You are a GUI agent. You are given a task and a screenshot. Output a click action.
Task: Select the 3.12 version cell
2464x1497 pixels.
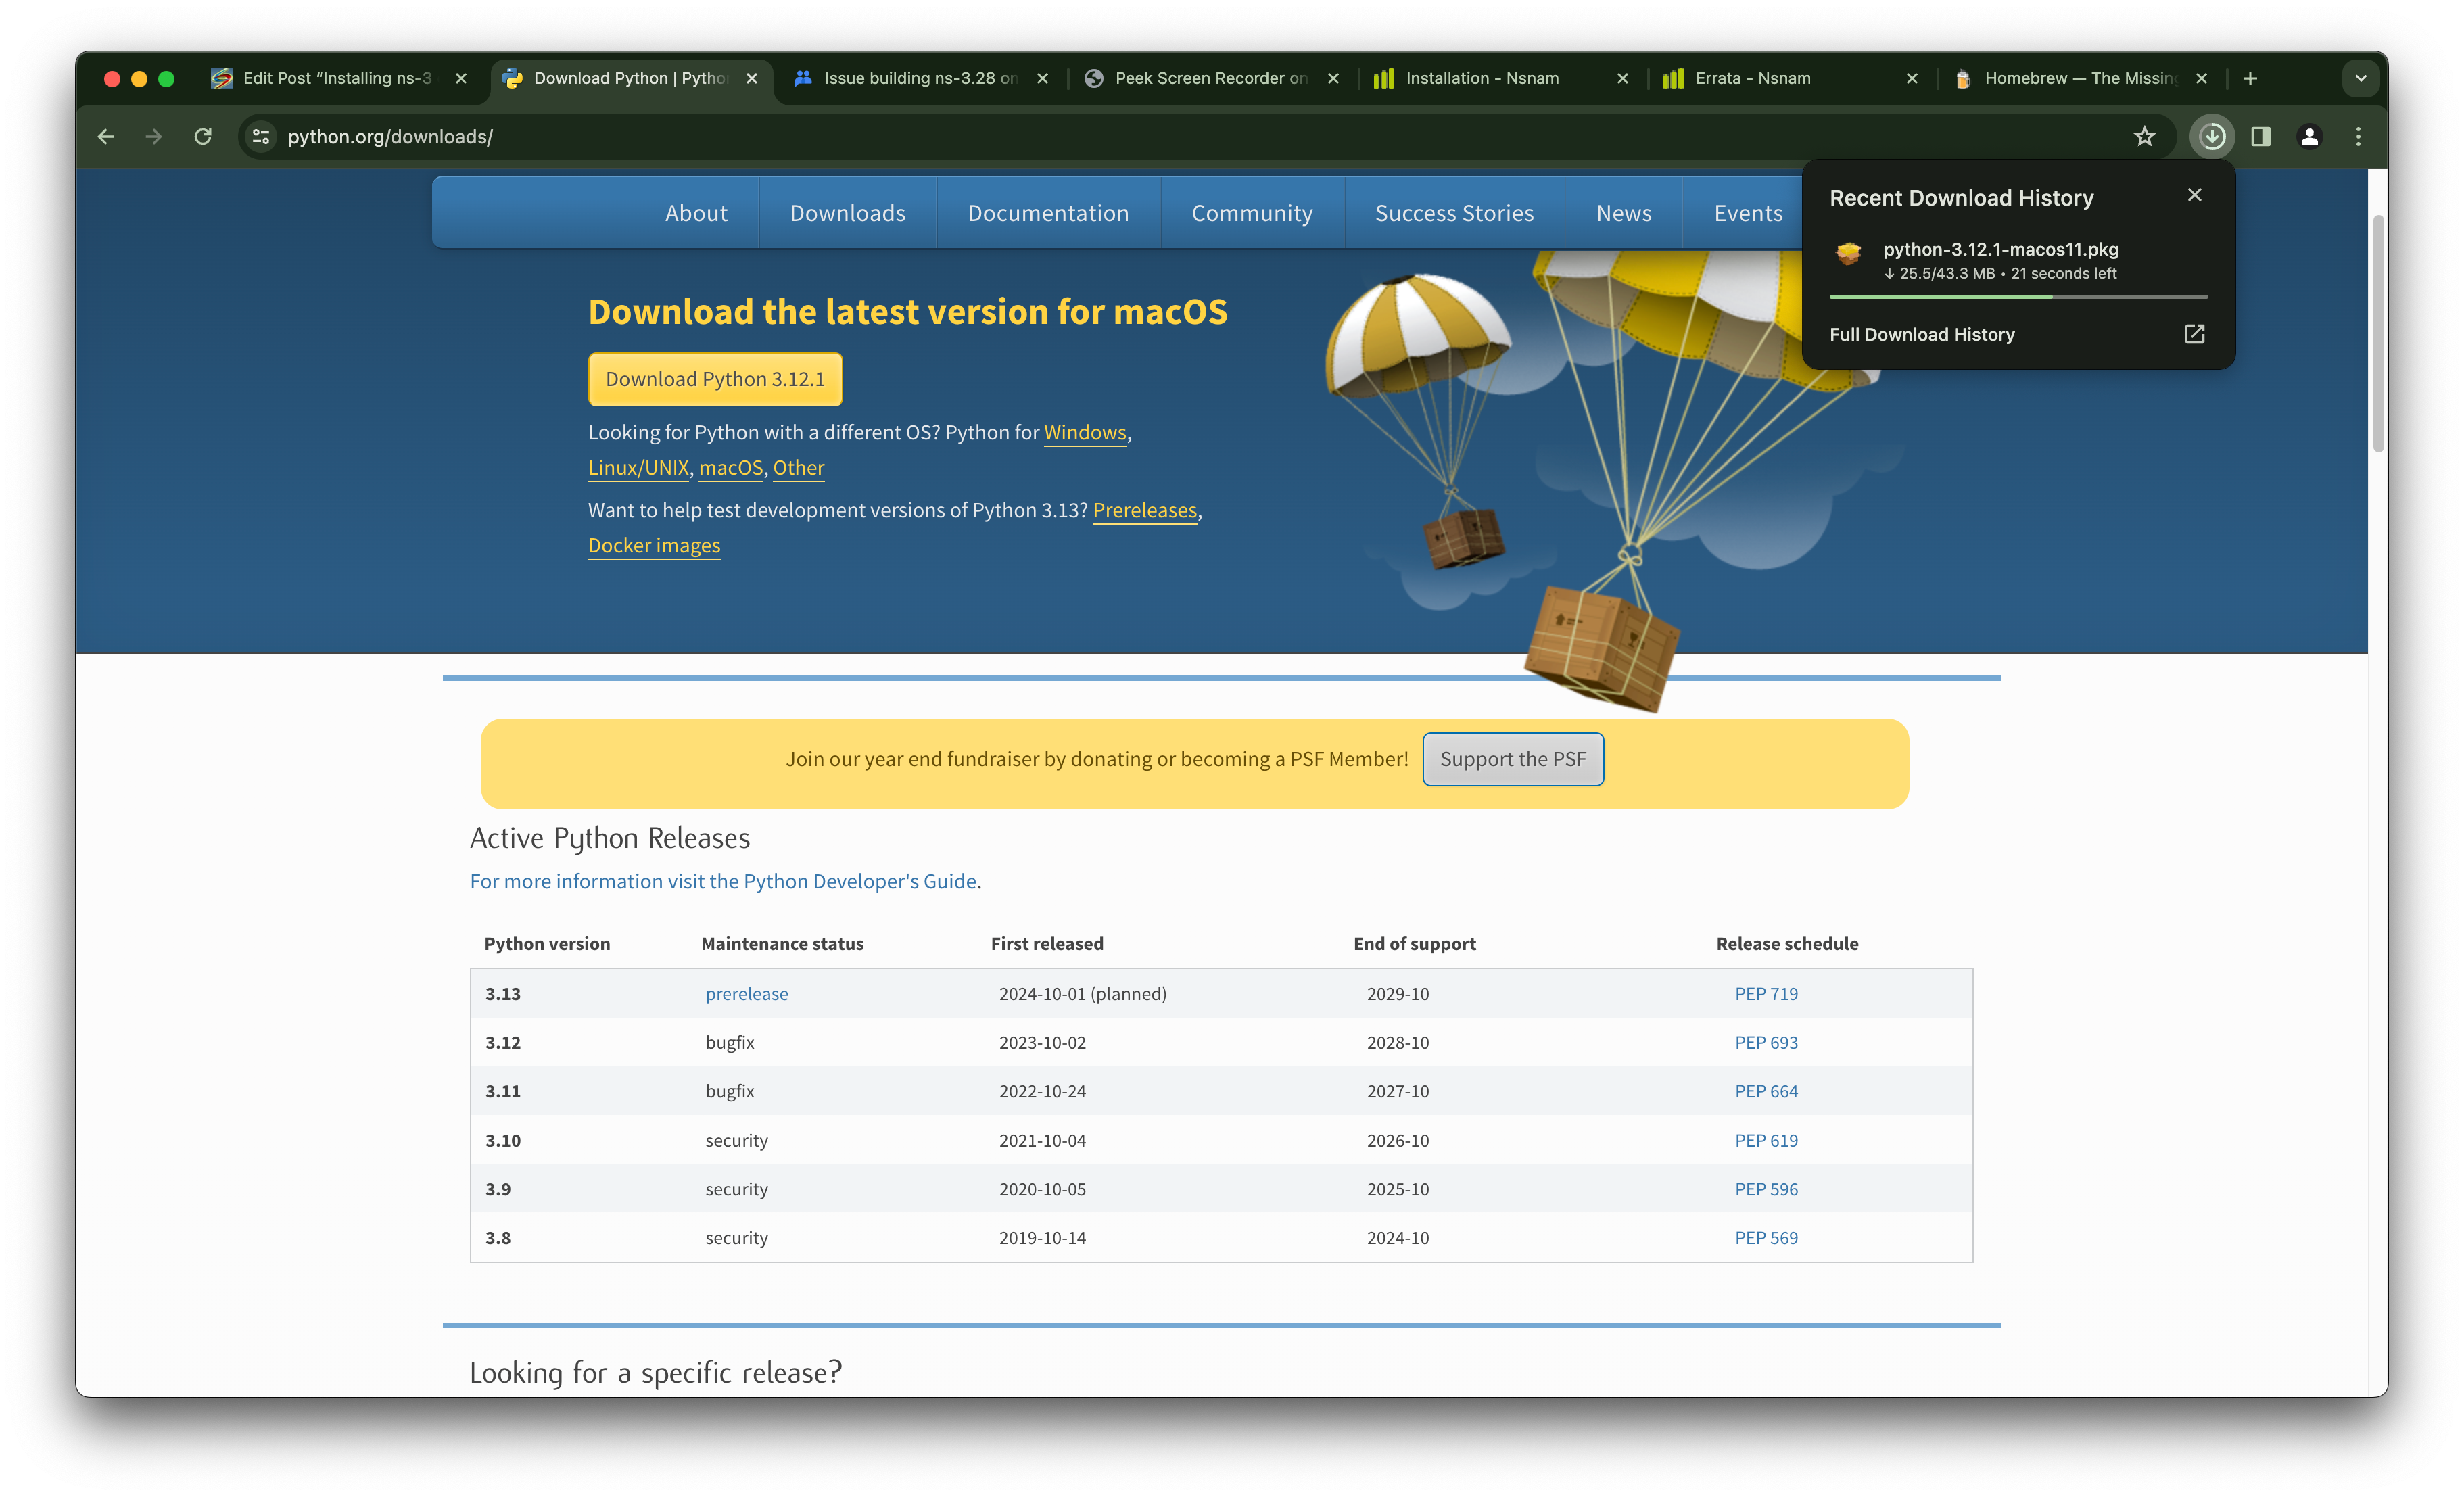pyautogui.click(x=503, y=1042)
